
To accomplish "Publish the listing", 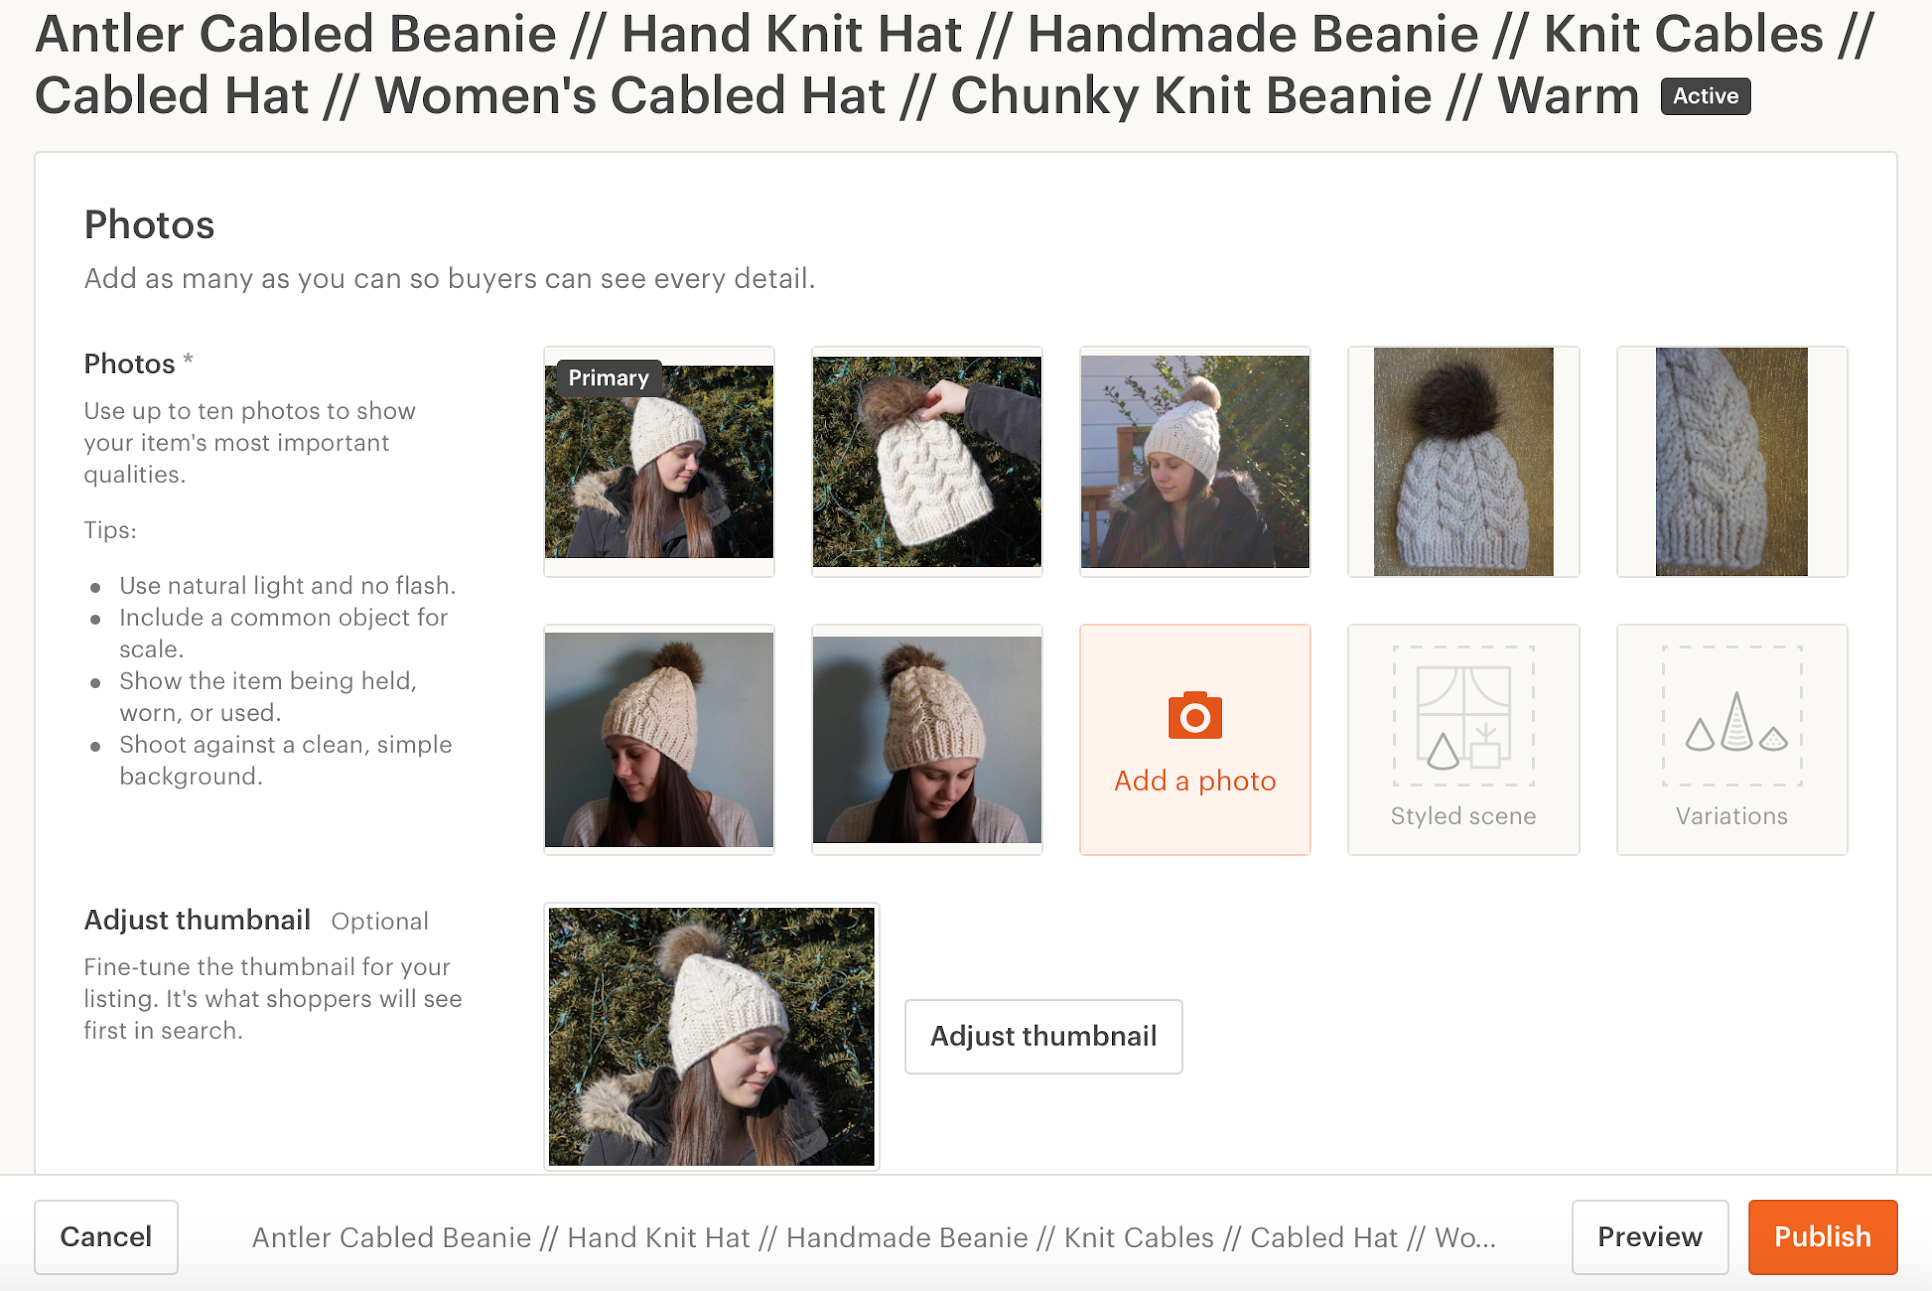I will [1822, 1237].
